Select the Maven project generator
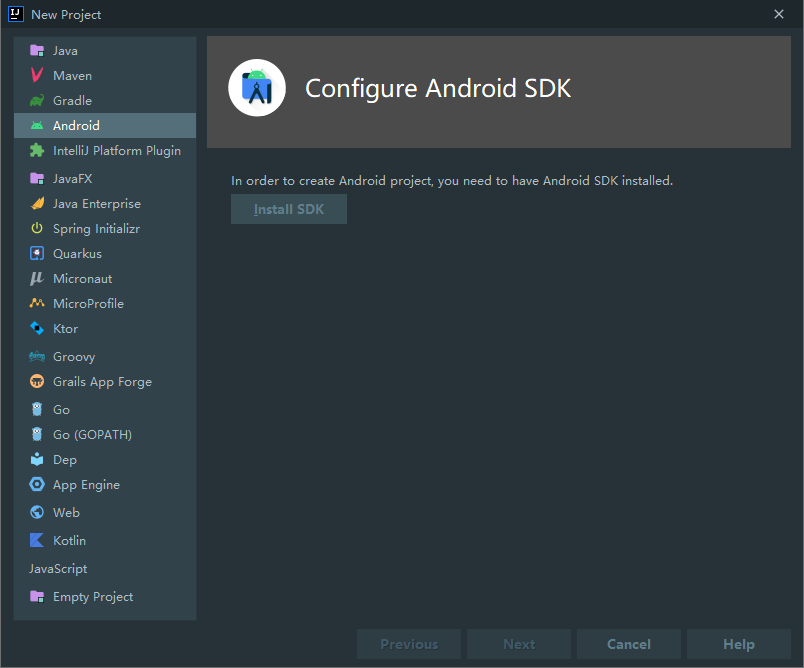804x668 pixels. coord(71,75)
